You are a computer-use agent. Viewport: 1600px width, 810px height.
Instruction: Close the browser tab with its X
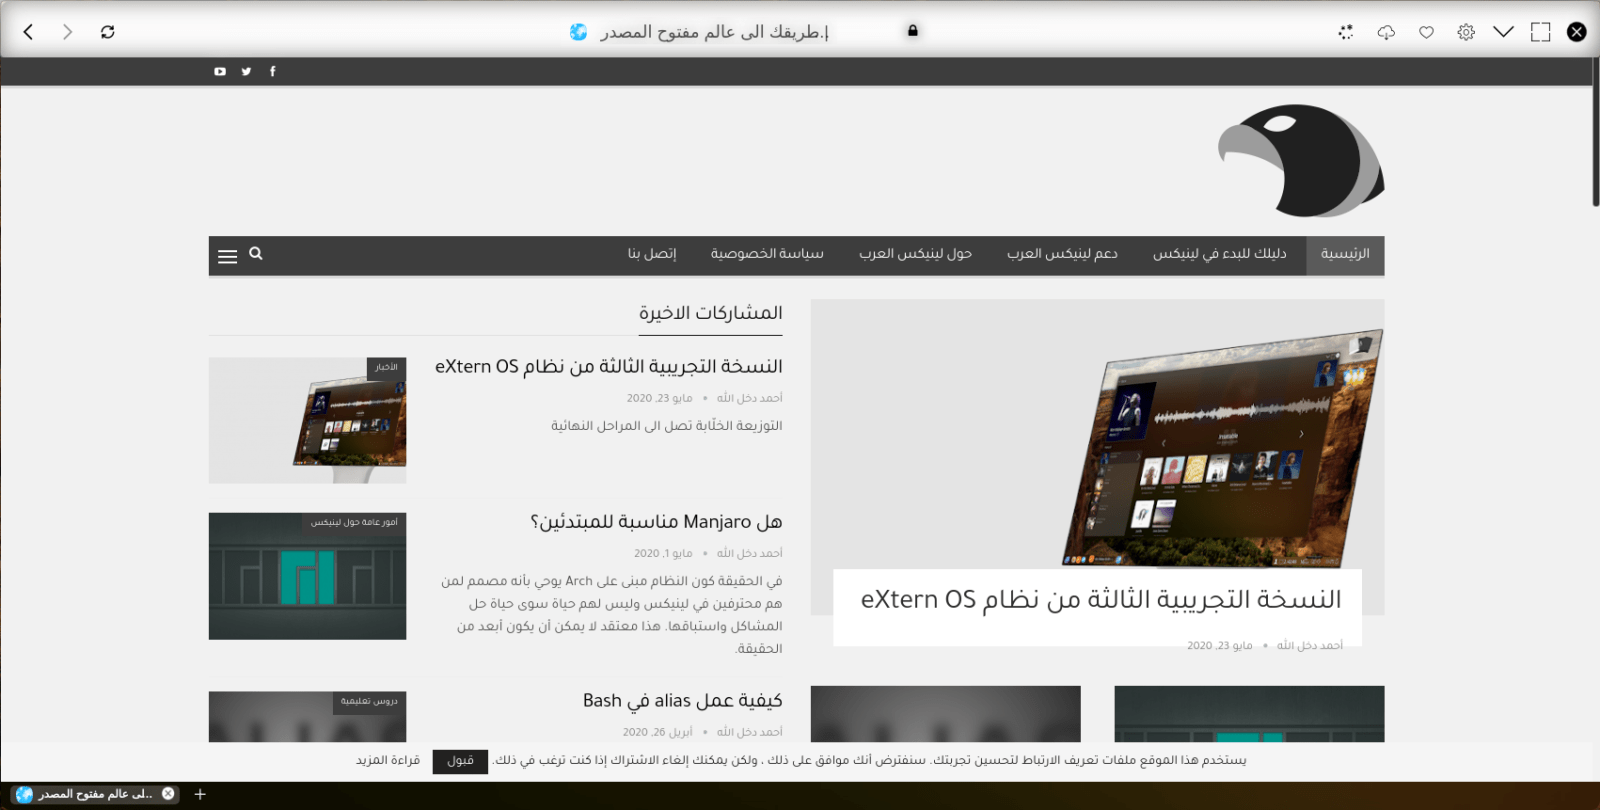pyautogui.click(x=168, y=794)
